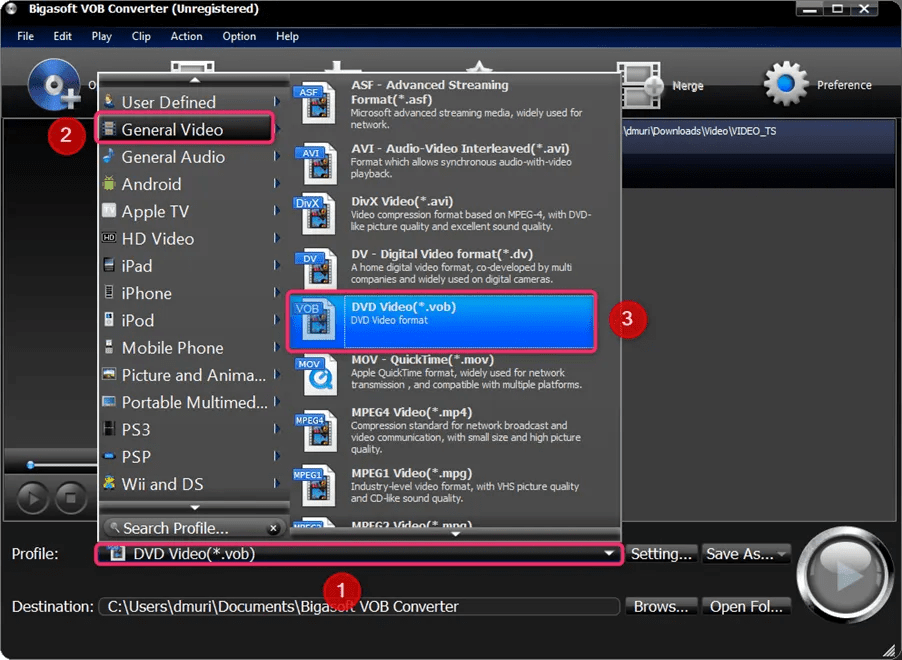The height and width of the screenshot is (660, 902).
Task: Click the AVI format icon
Action: (316, 162)
